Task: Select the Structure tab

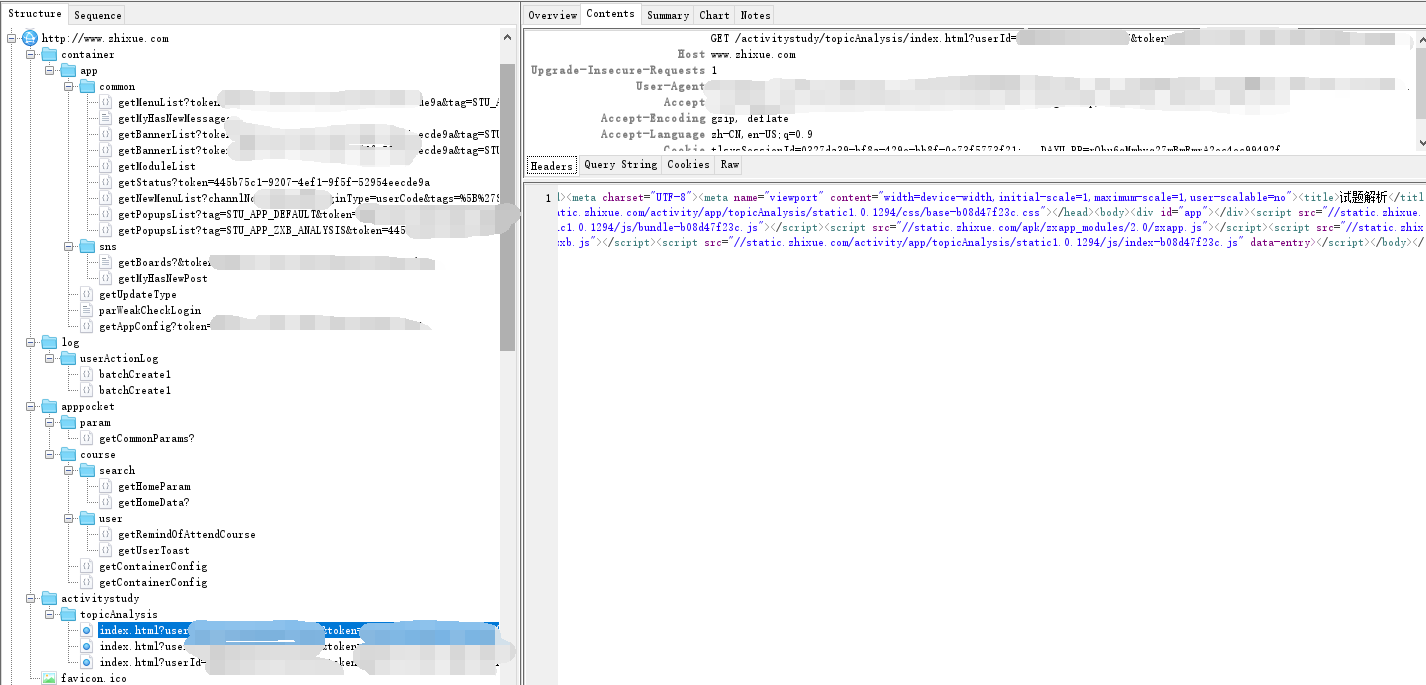Action: coord(35,14)
